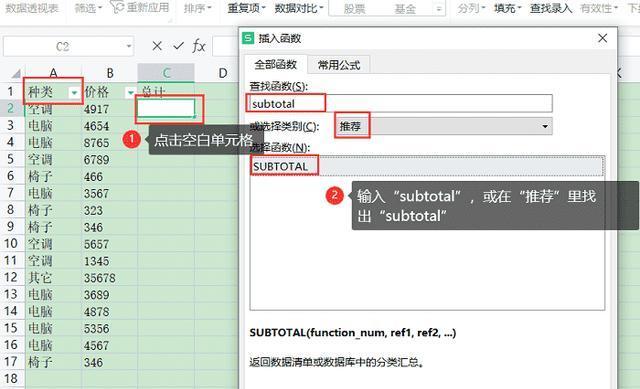Close the 插入函数 dialog
This screenshot has height=389, width=640.
click(602, 38)
